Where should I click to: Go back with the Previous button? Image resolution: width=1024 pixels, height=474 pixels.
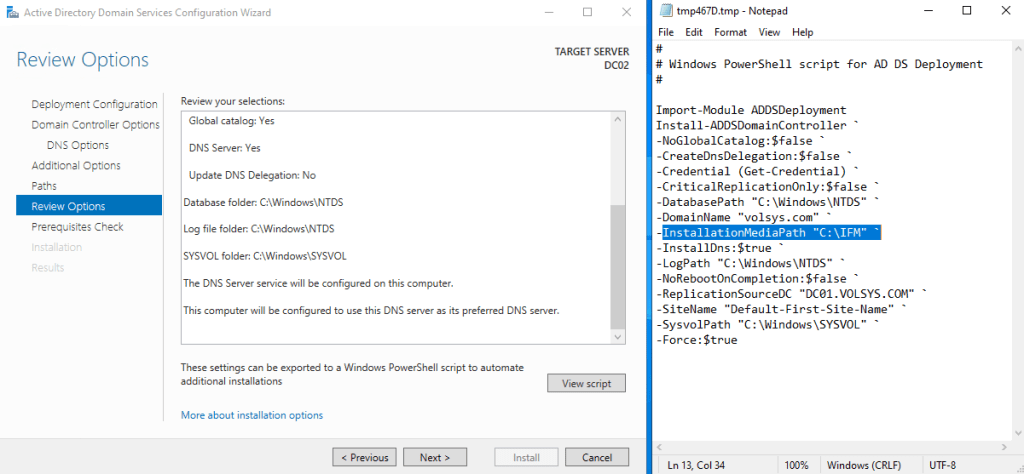coord(365,457)
